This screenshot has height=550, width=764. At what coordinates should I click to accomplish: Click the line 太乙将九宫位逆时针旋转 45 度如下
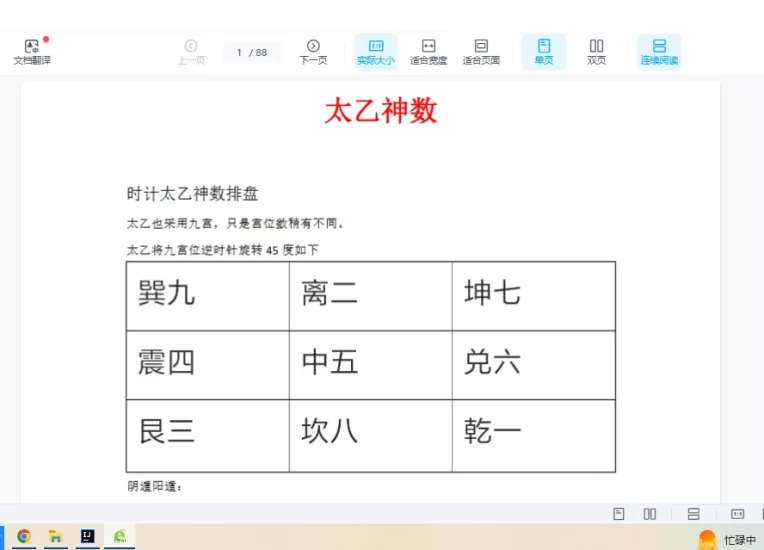[x=222, y=250]
